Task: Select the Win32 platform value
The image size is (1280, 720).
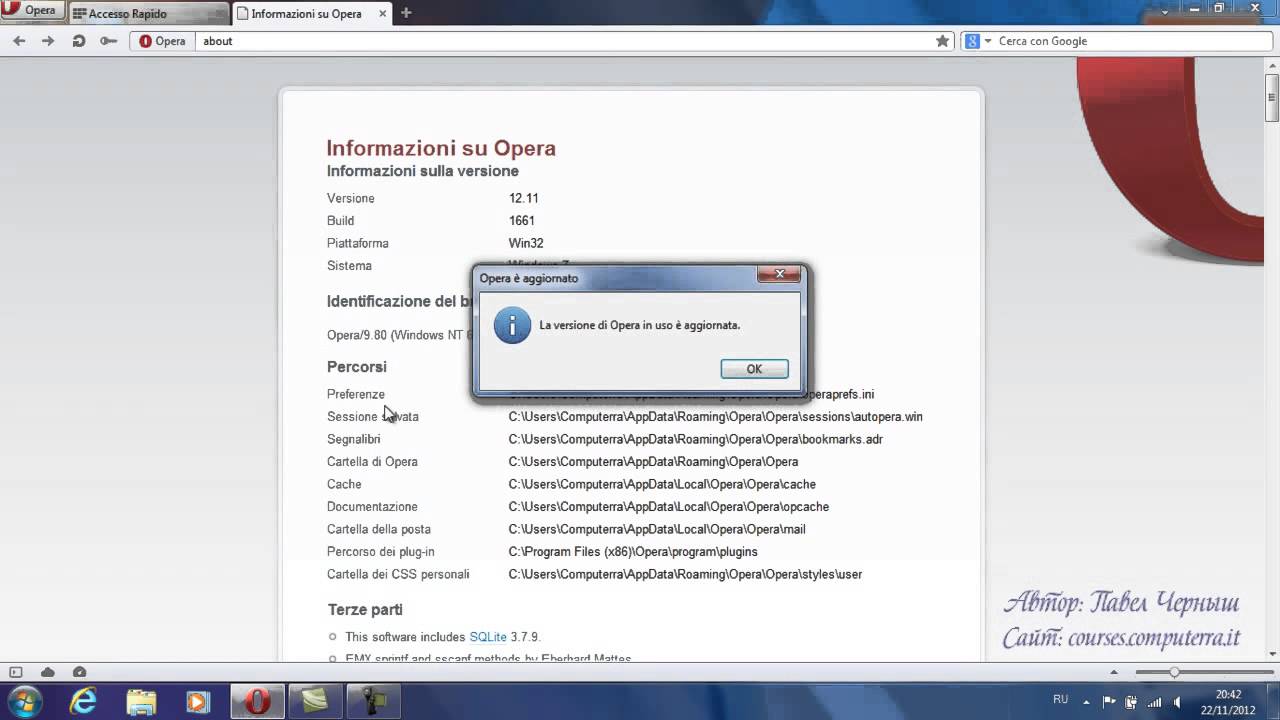Action: tap(526, 243)
